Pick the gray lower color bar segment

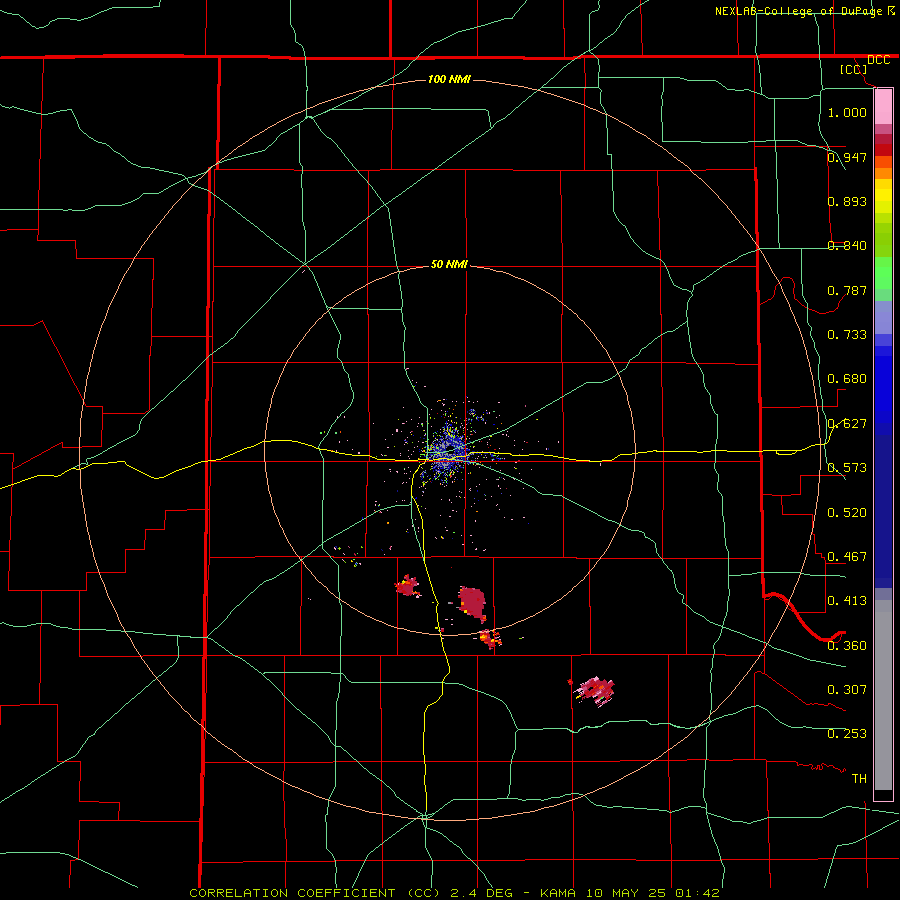coord(883,695)
